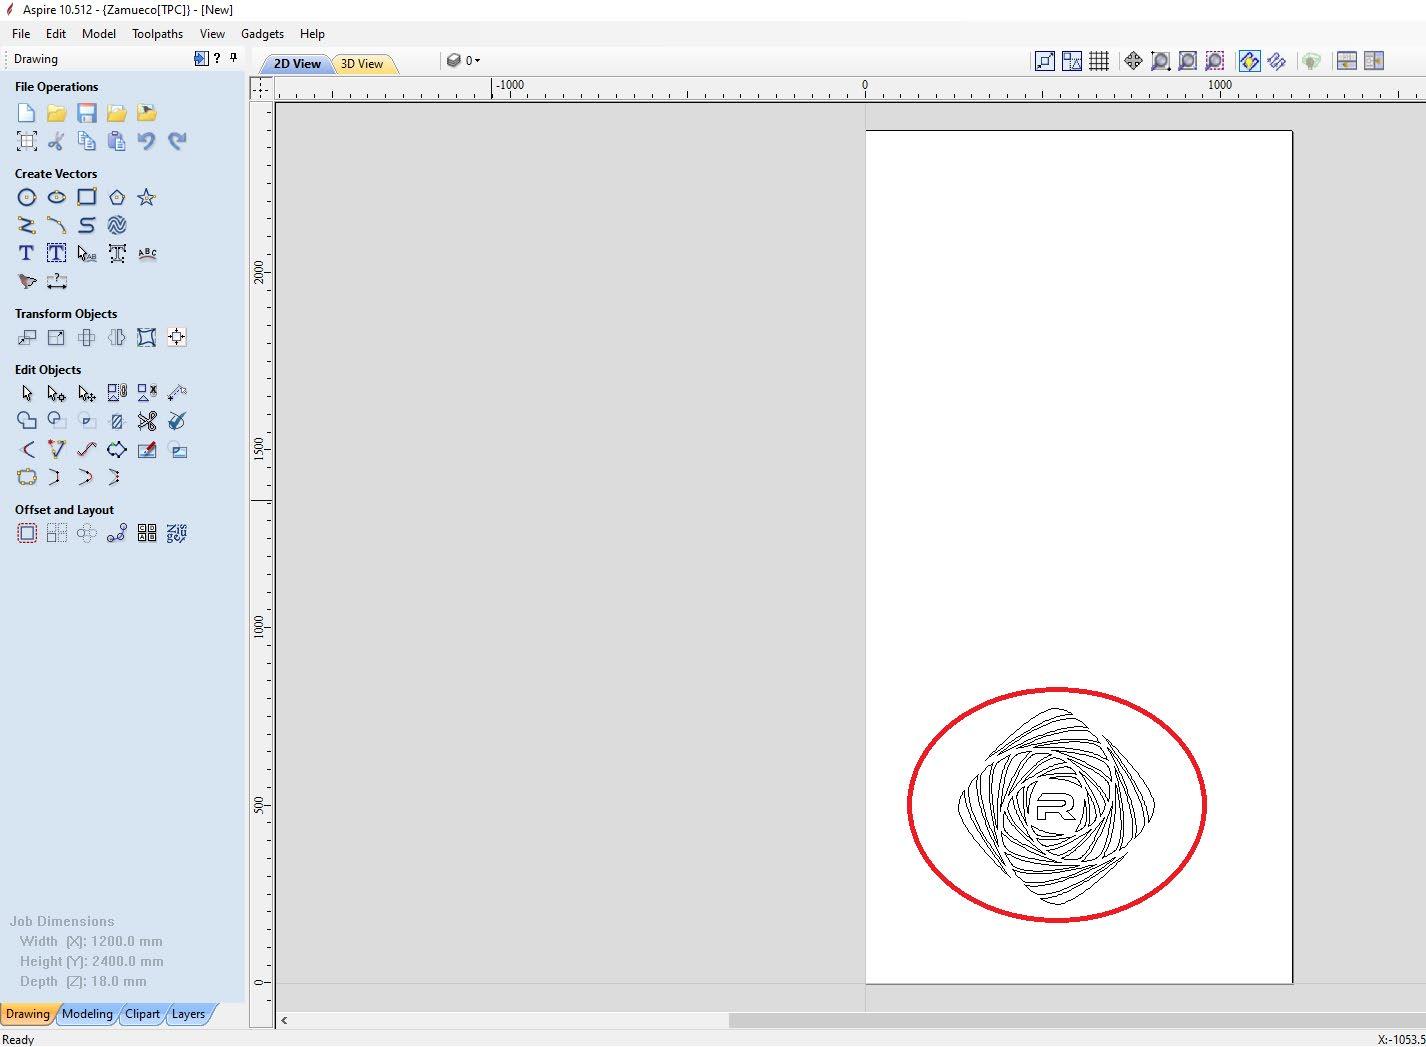Zoom to the selected objects
This screenshot has width=1426, height=1047.
tap(1215, 61)
